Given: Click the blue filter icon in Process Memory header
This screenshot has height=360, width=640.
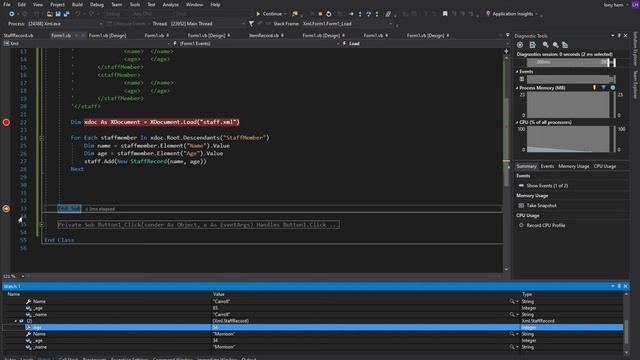Looking at the screenshot, I should tap(604, 88).
